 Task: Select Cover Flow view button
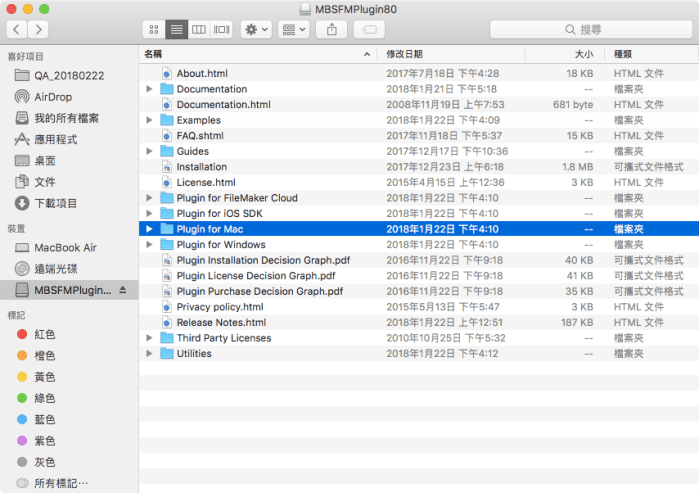(222, 30)
